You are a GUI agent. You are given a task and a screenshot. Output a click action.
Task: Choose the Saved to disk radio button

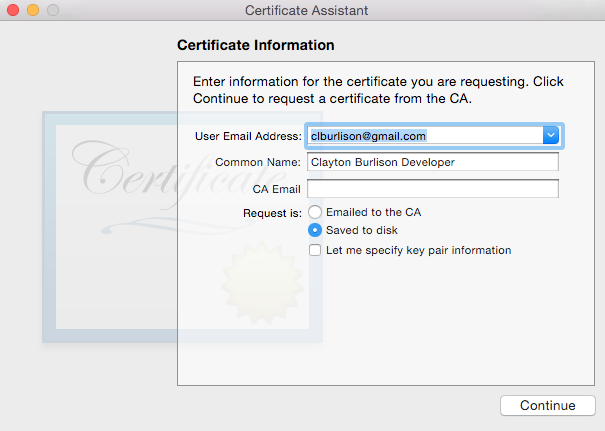tap(315, 230)
